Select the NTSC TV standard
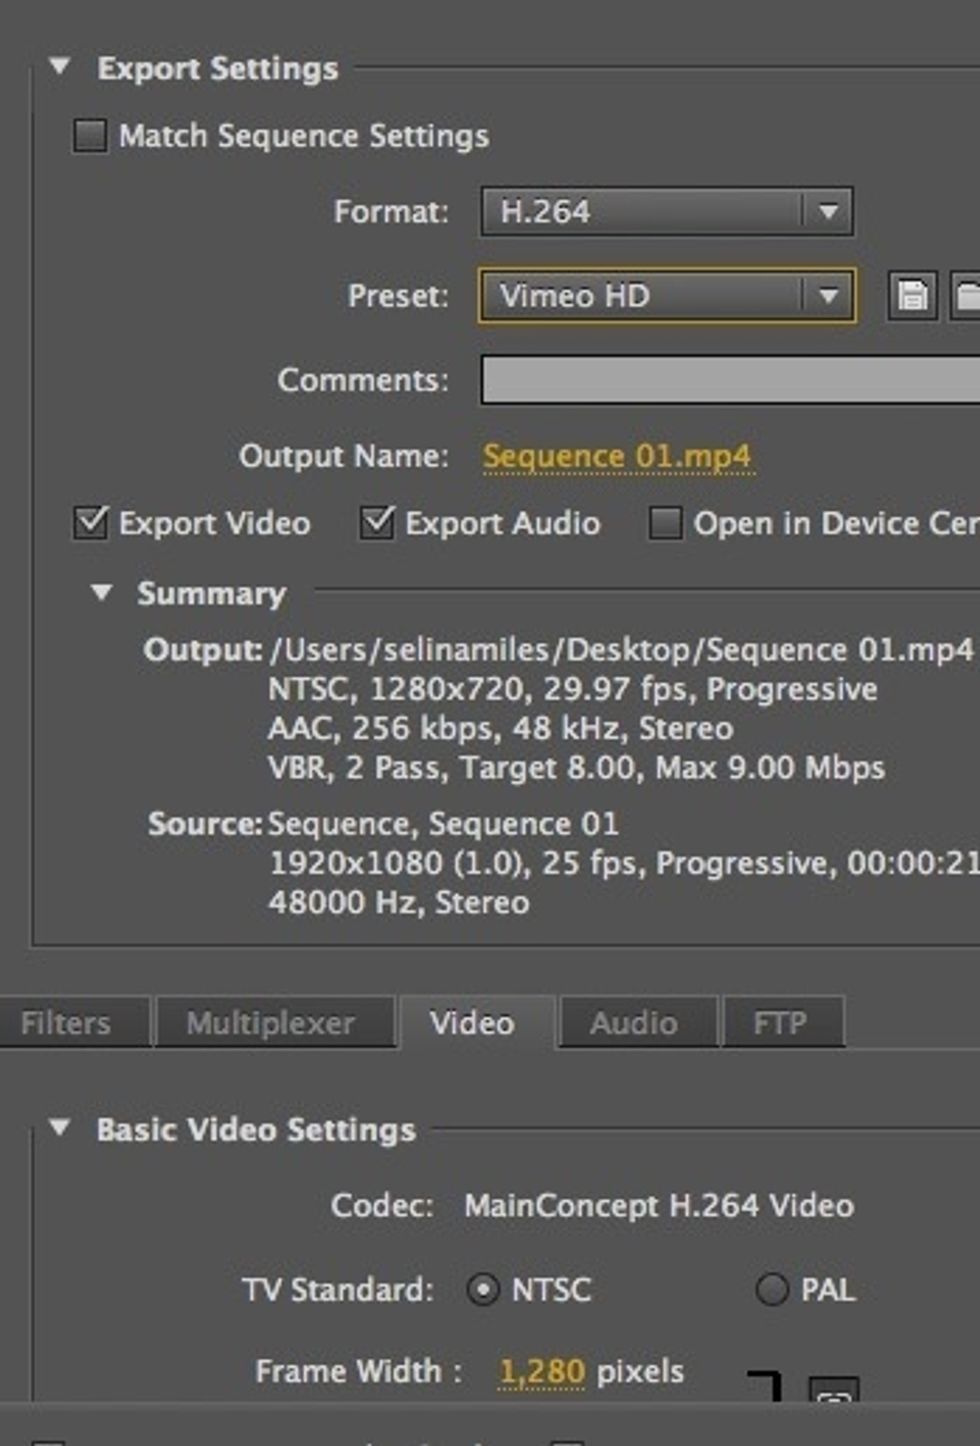The image size is (980, 1446). click(486, 1290)
